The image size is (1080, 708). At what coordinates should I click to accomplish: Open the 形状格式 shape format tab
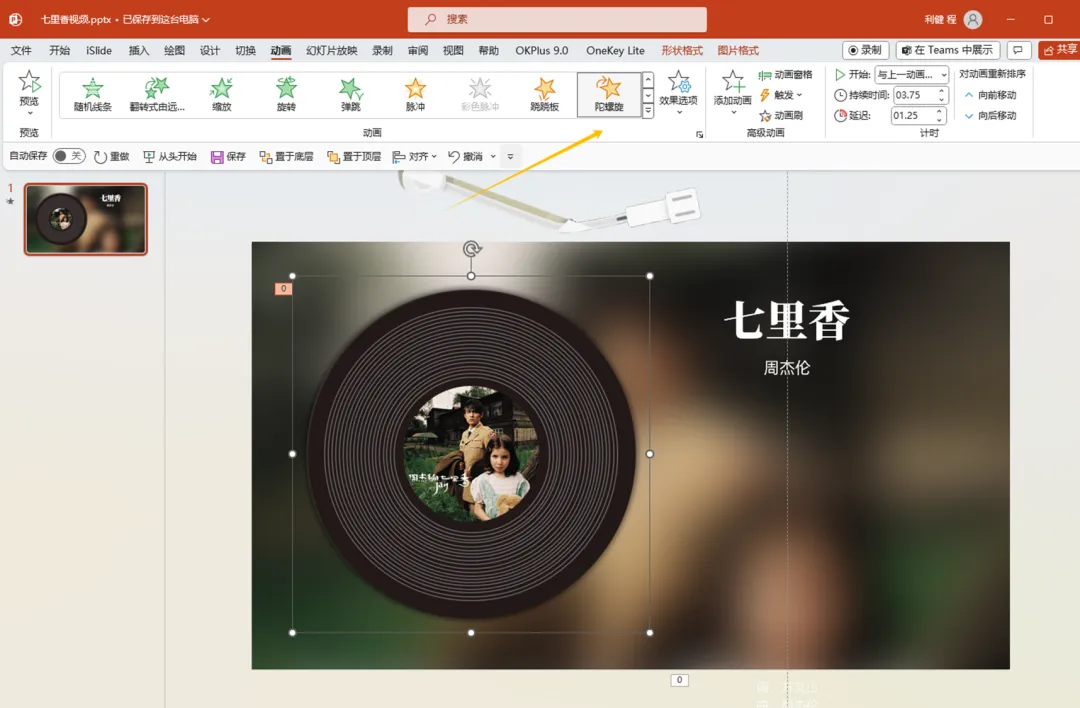click(x=682, y=50)
